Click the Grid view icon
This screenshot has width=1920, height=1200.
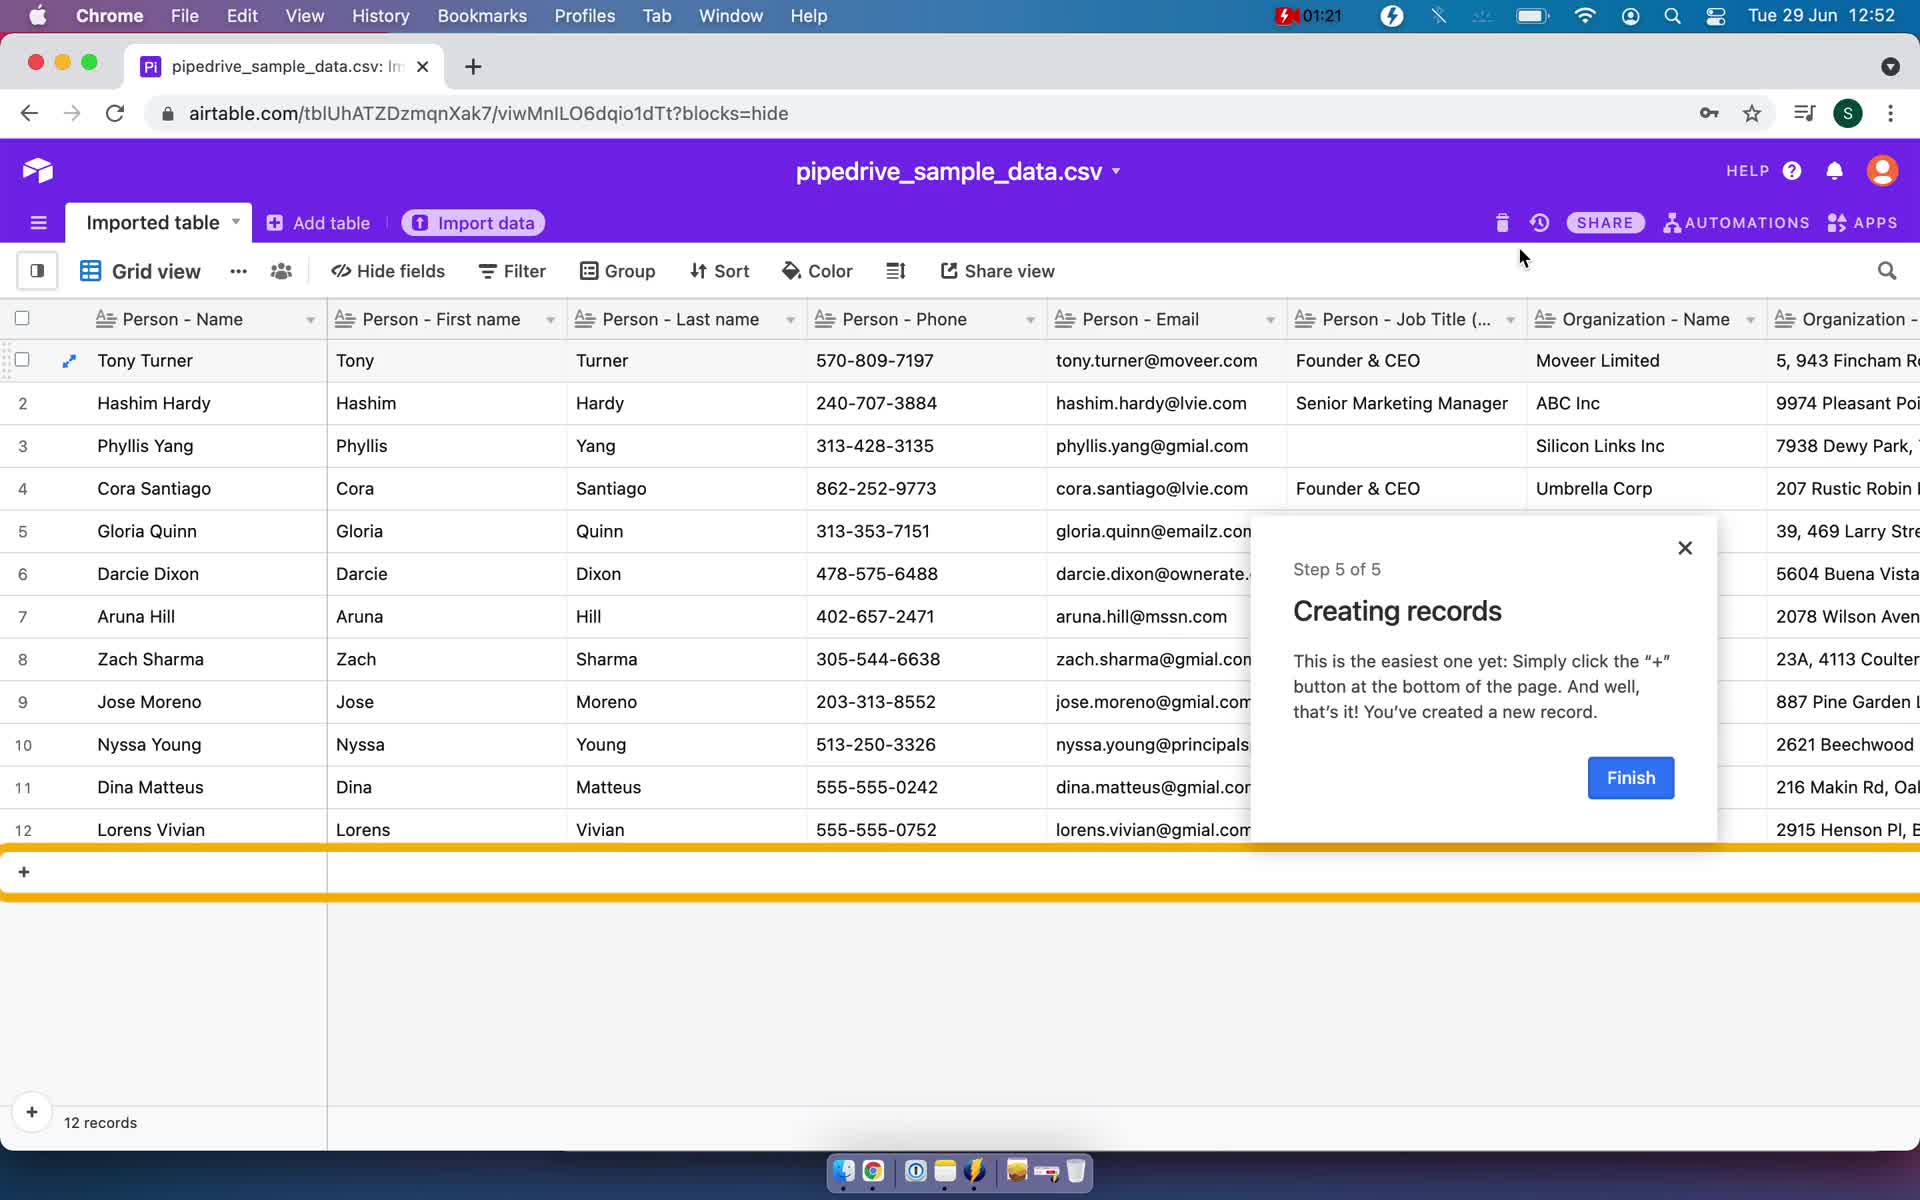[88, 270]
